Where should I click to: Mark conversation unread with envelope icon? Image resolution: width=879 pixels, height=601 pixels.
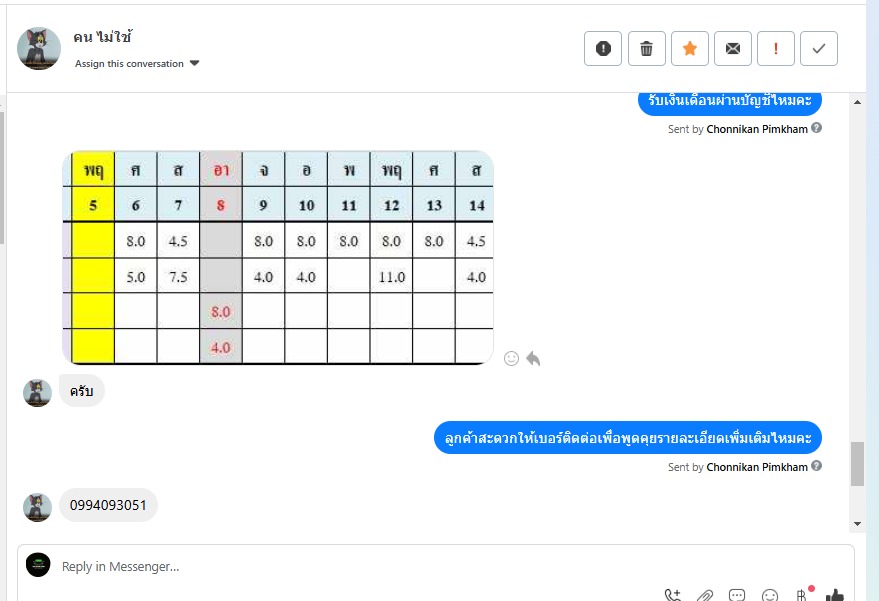point(733,48)
